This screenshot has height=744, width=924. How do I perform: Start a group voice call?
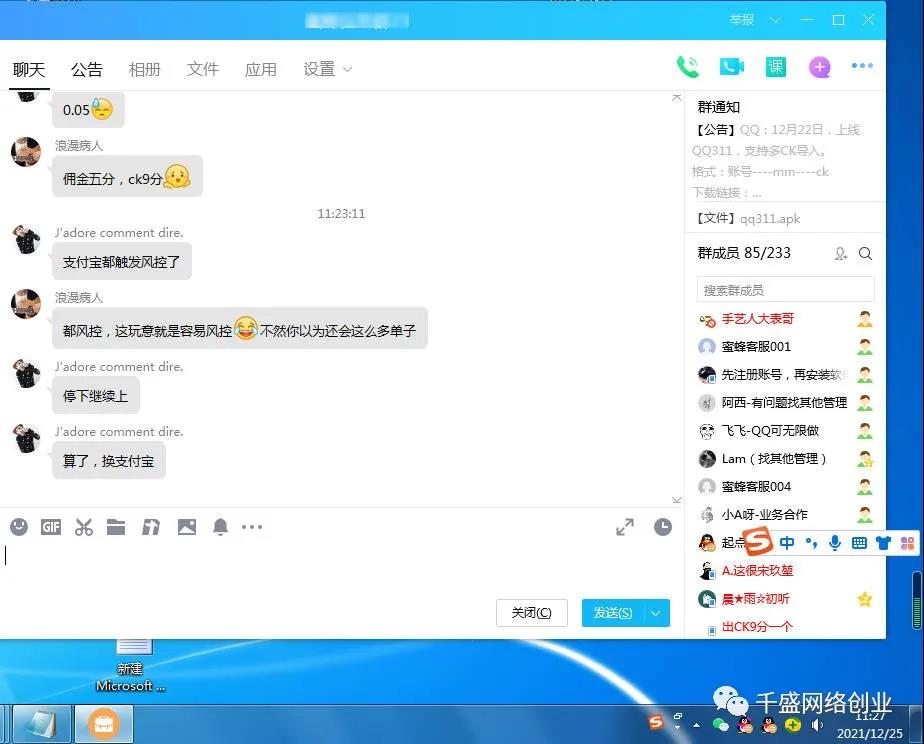687,67
